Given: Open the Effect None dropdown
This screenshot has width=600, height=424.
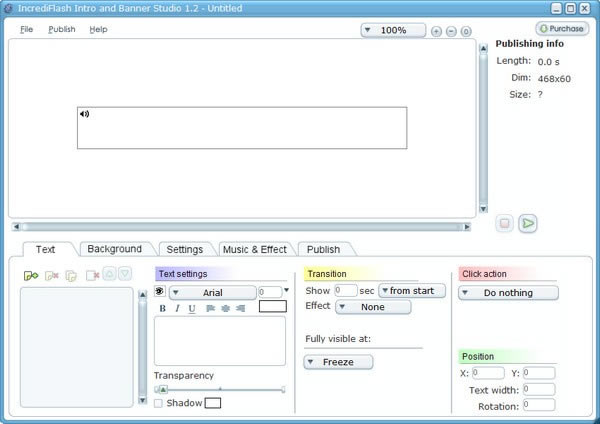Looking at the screenshot, I should click(x=372, y=307).
